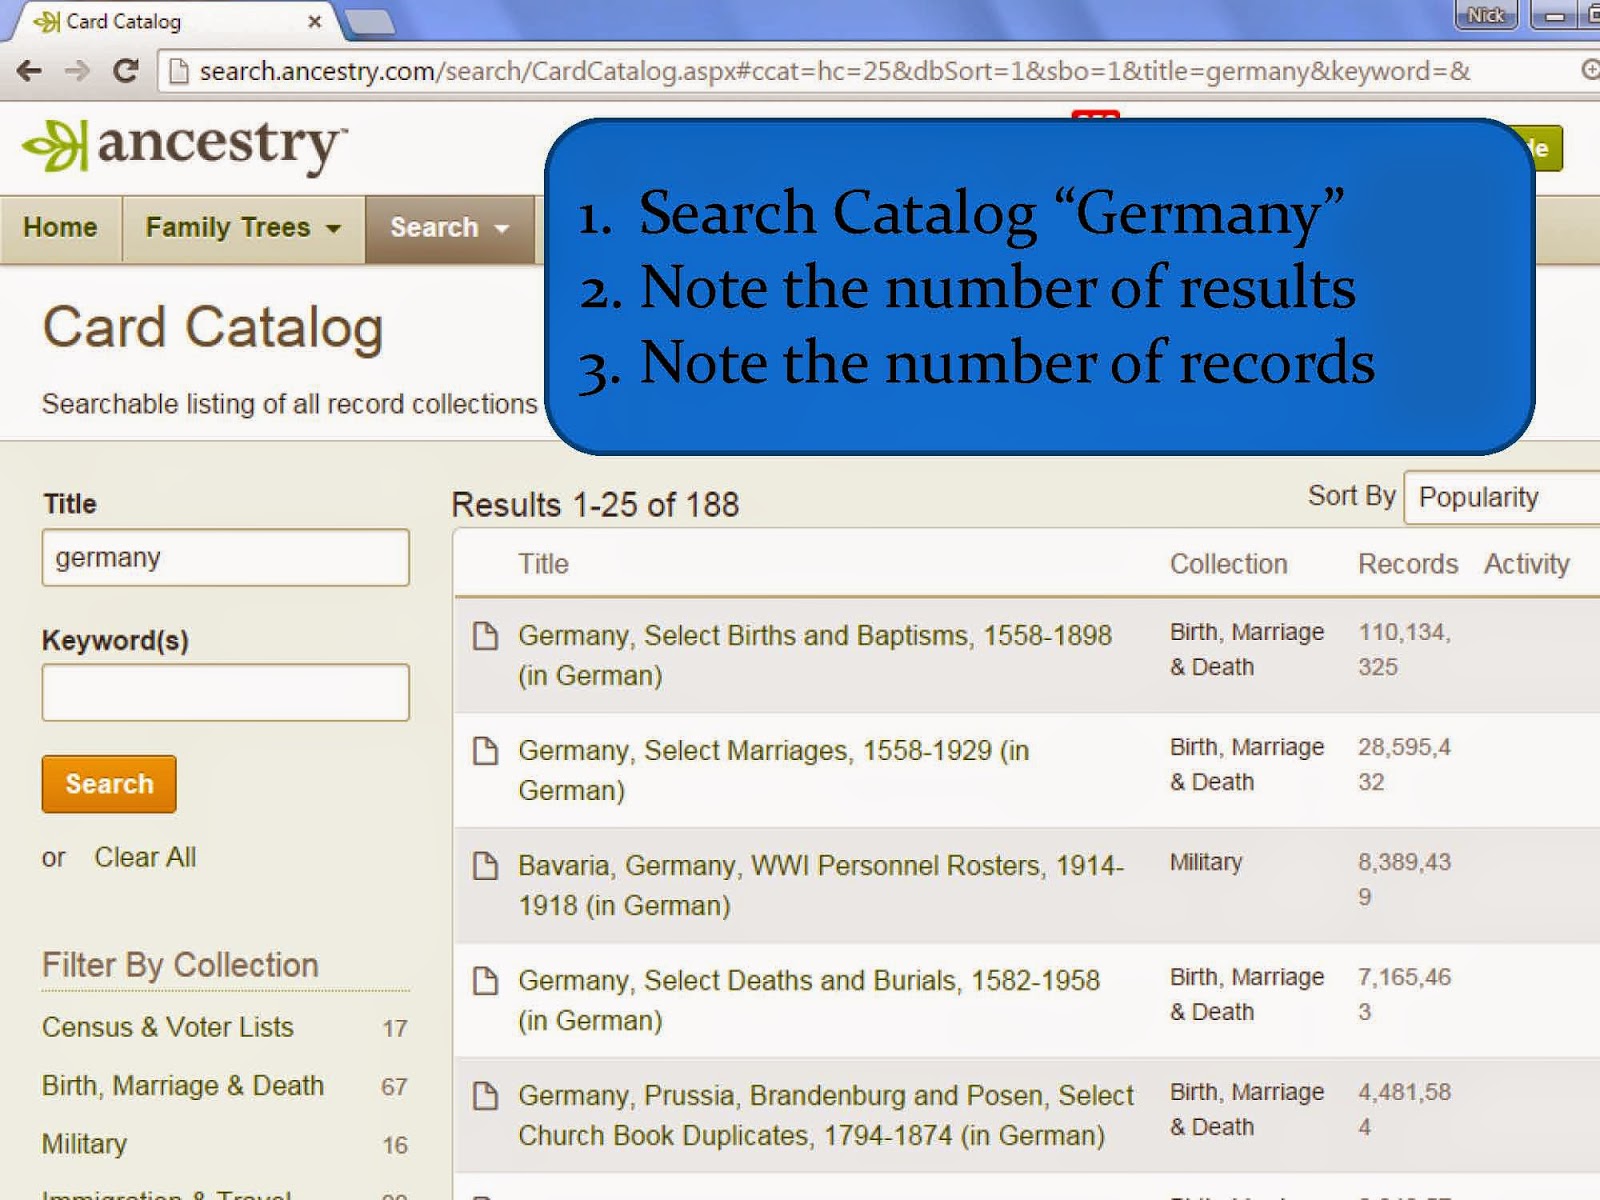This screenshot has width=1600, height=1200.
Task: Click the Title column header
Action: [543, 564]
